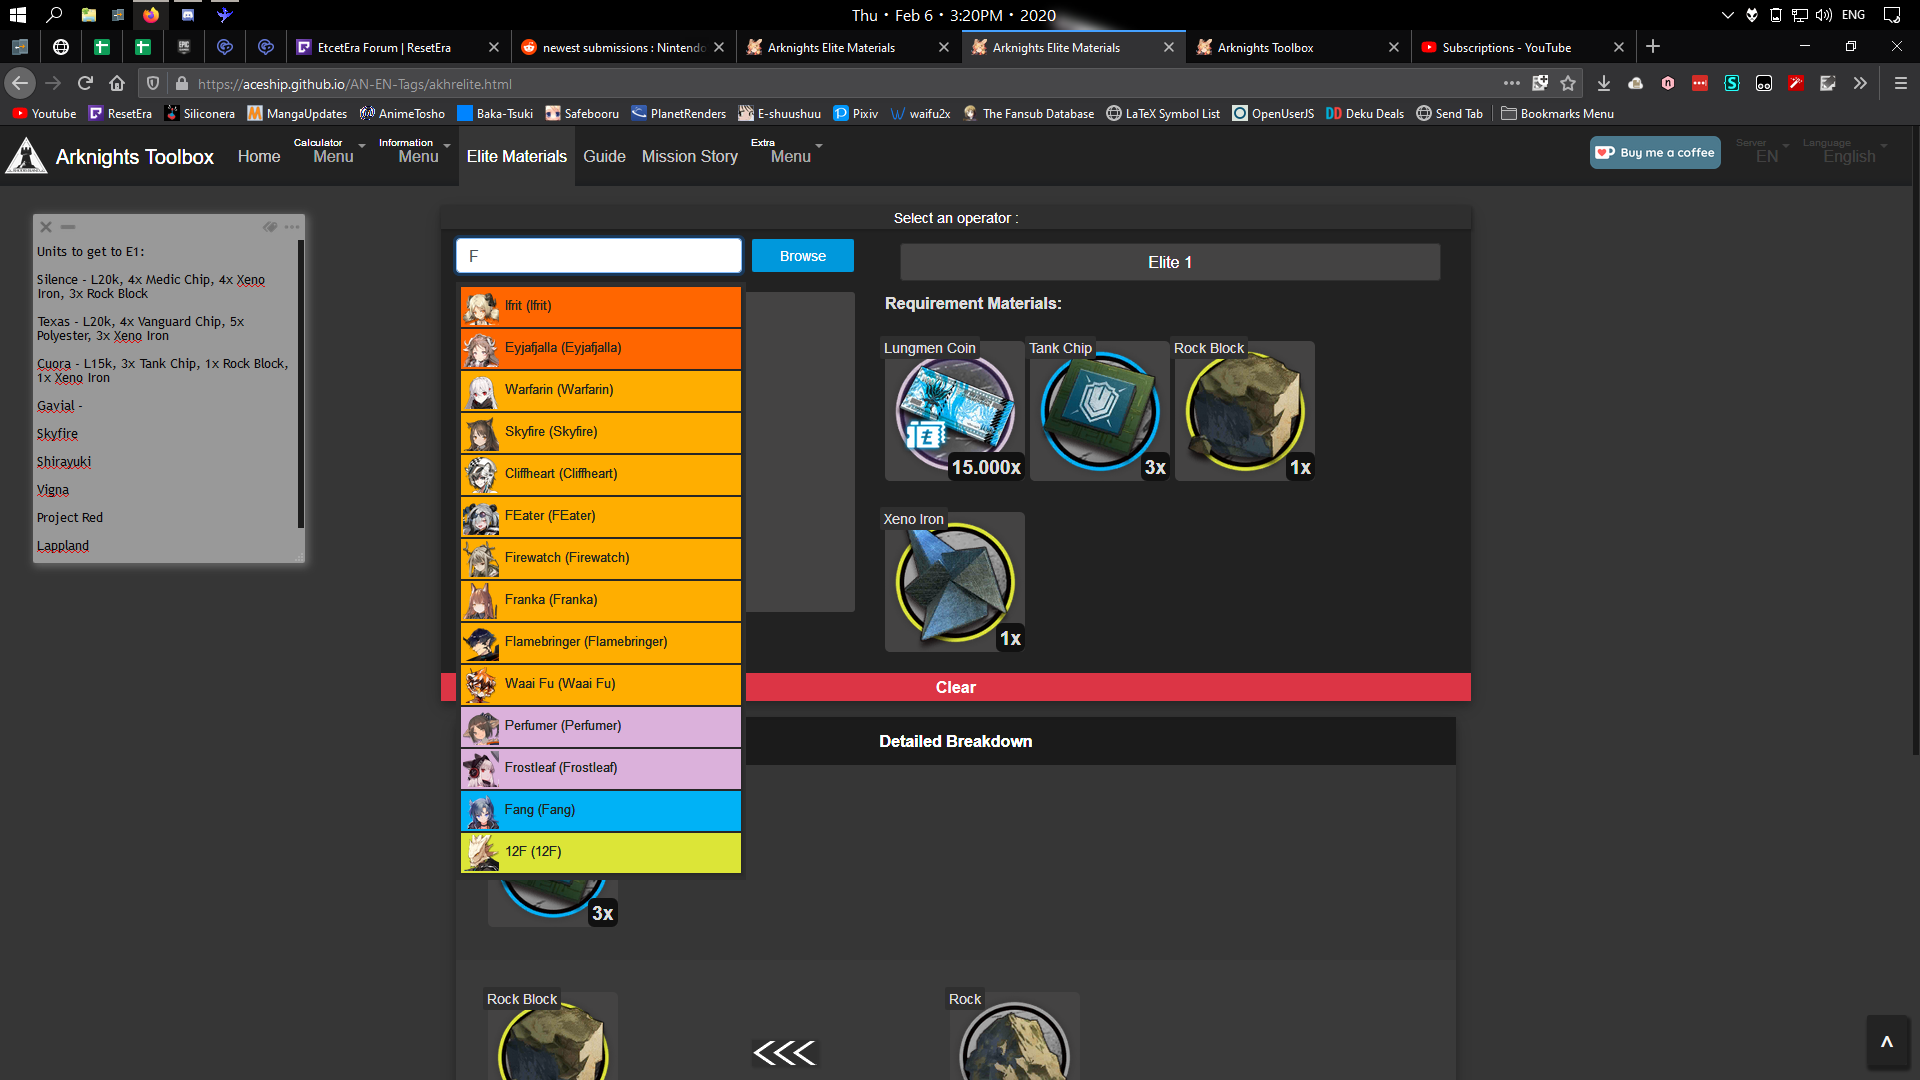1920x1080 pixels.
Task: Click the Arknights Toolbox logo icon
Action: pos(26,156)
